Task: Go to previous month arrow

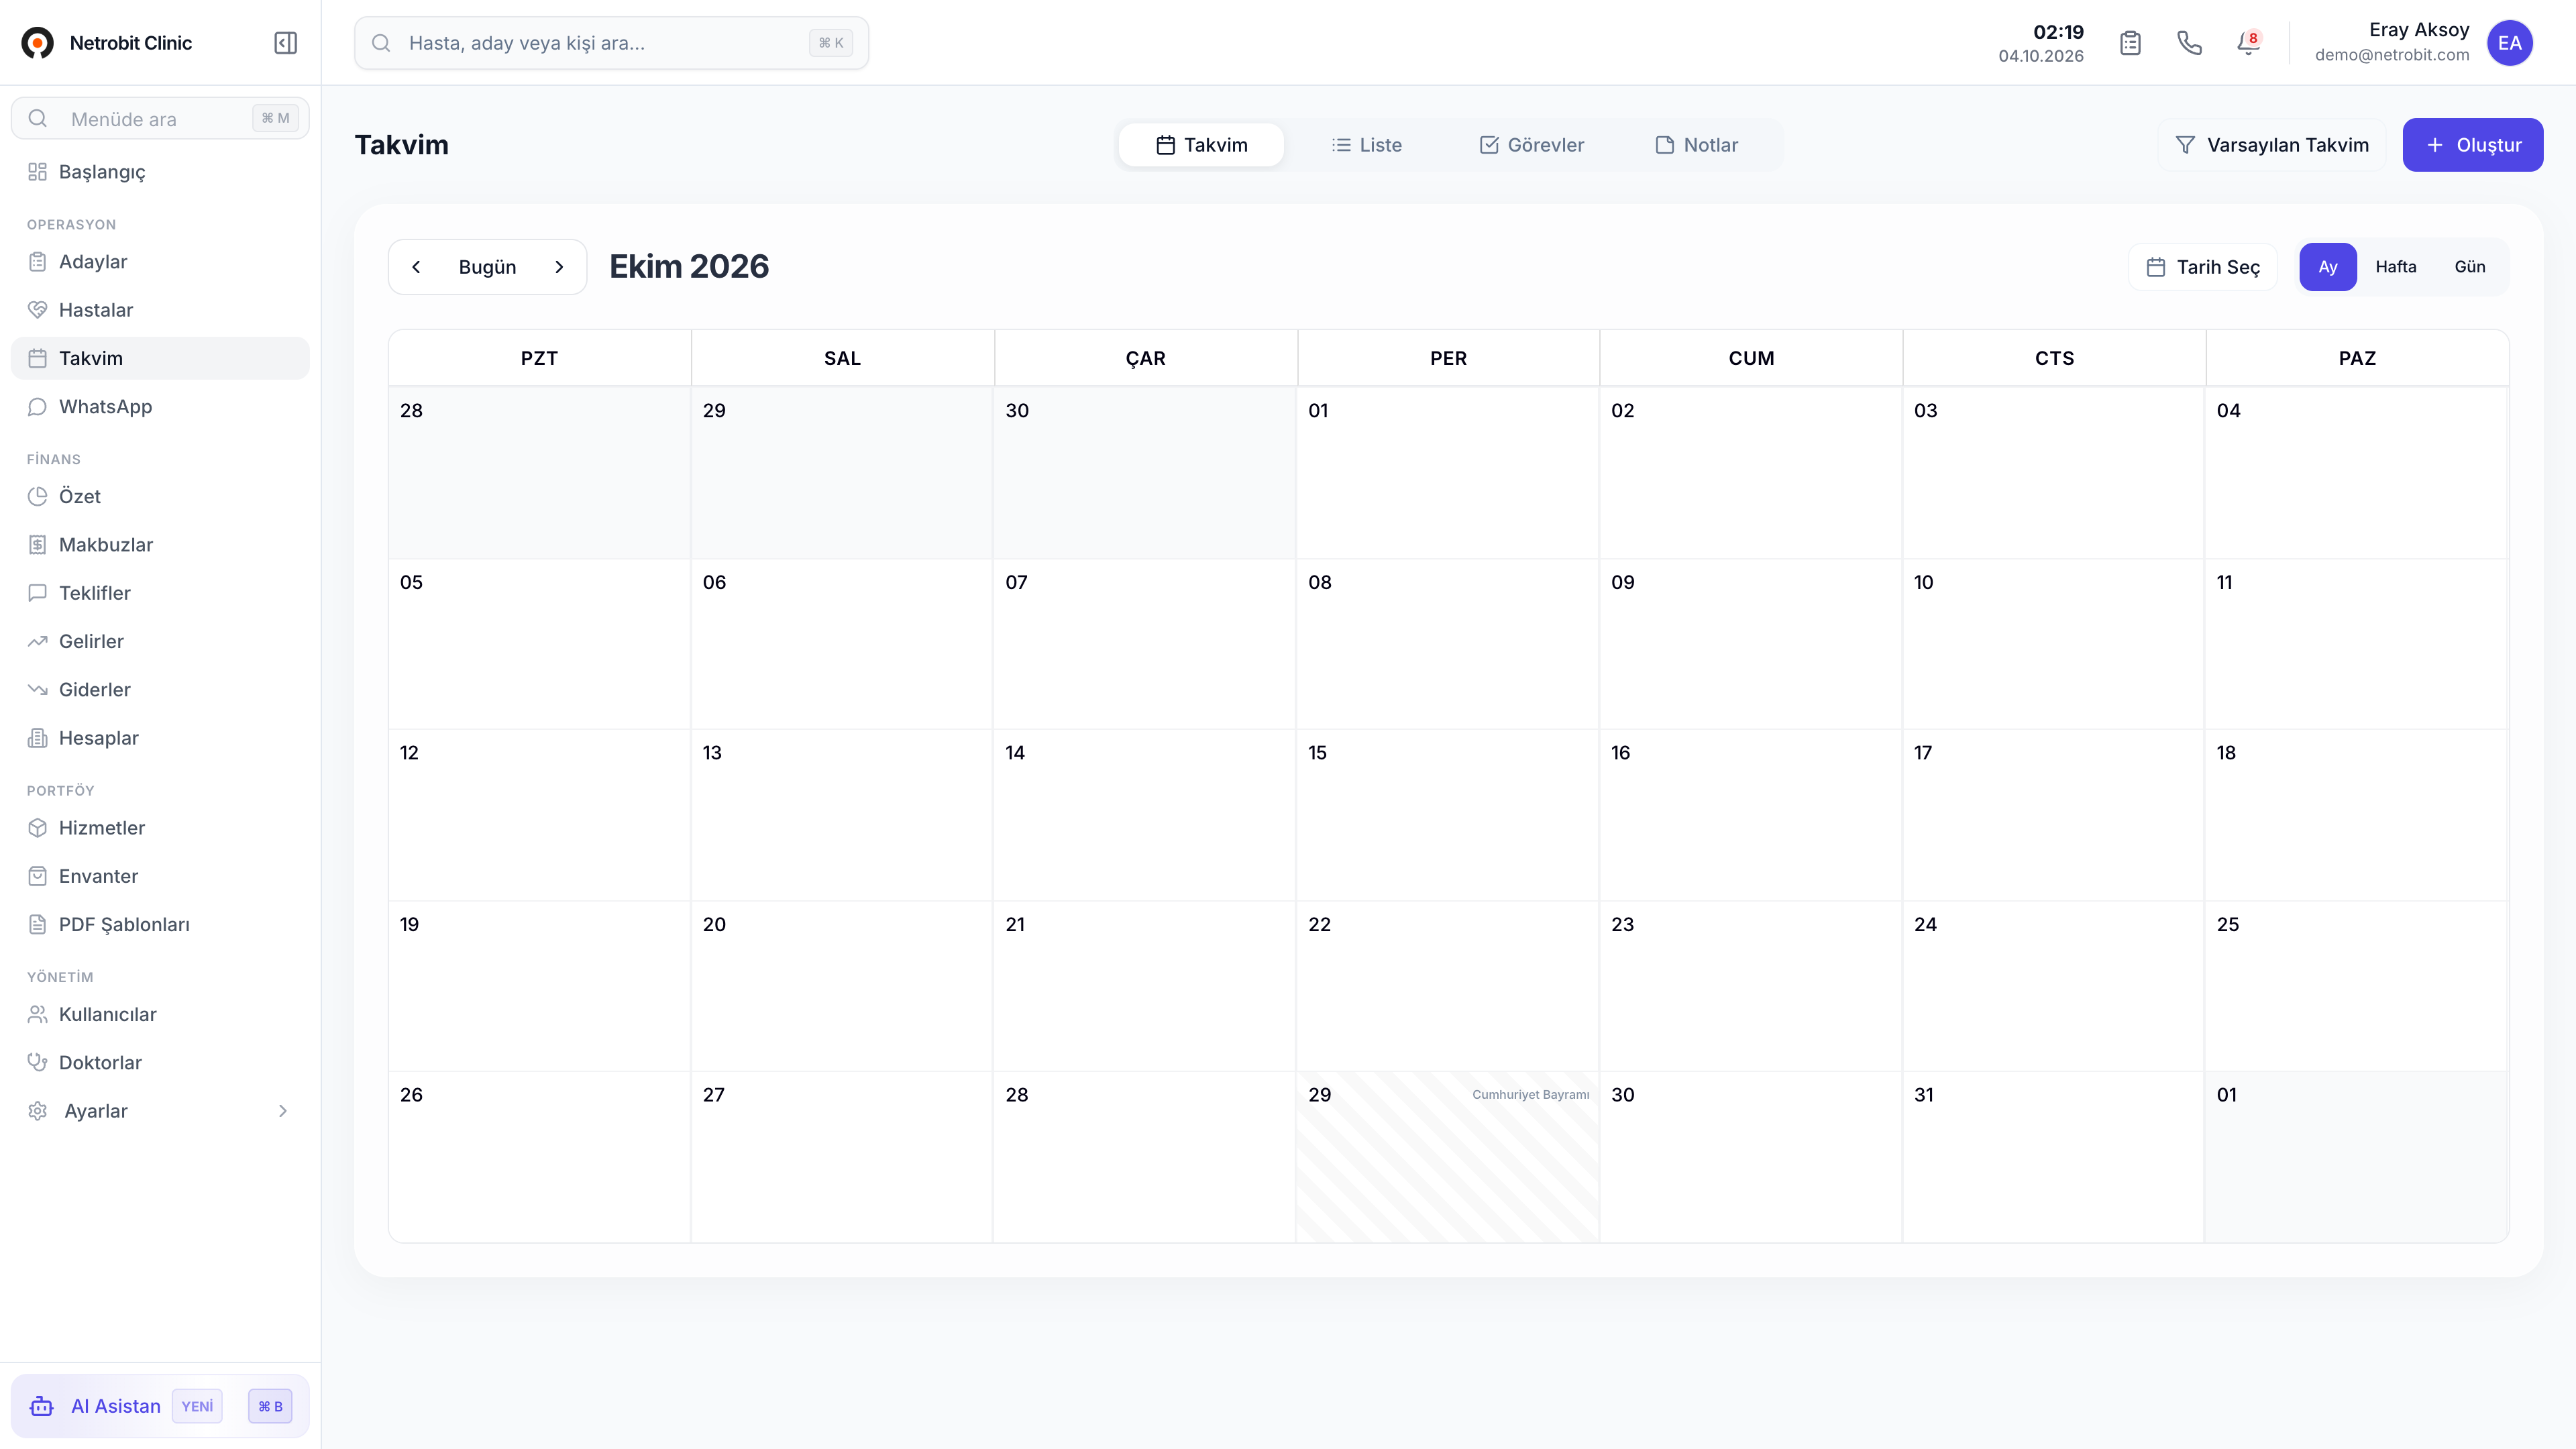Action: (x=416, y=267)
